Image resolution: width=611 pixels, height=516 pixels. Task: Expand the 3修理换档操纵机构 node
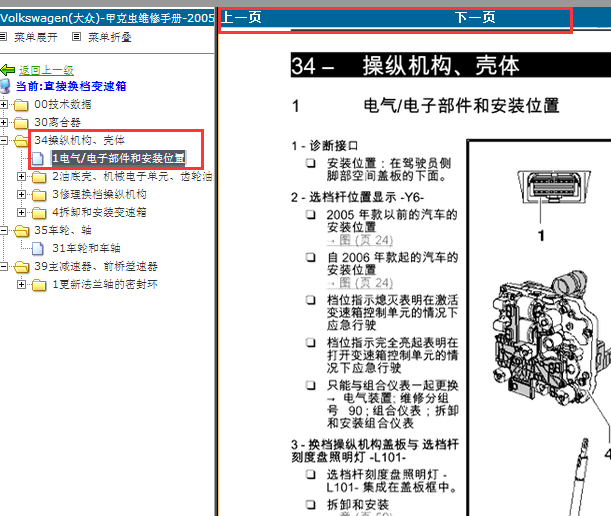(x=21, y=194)
